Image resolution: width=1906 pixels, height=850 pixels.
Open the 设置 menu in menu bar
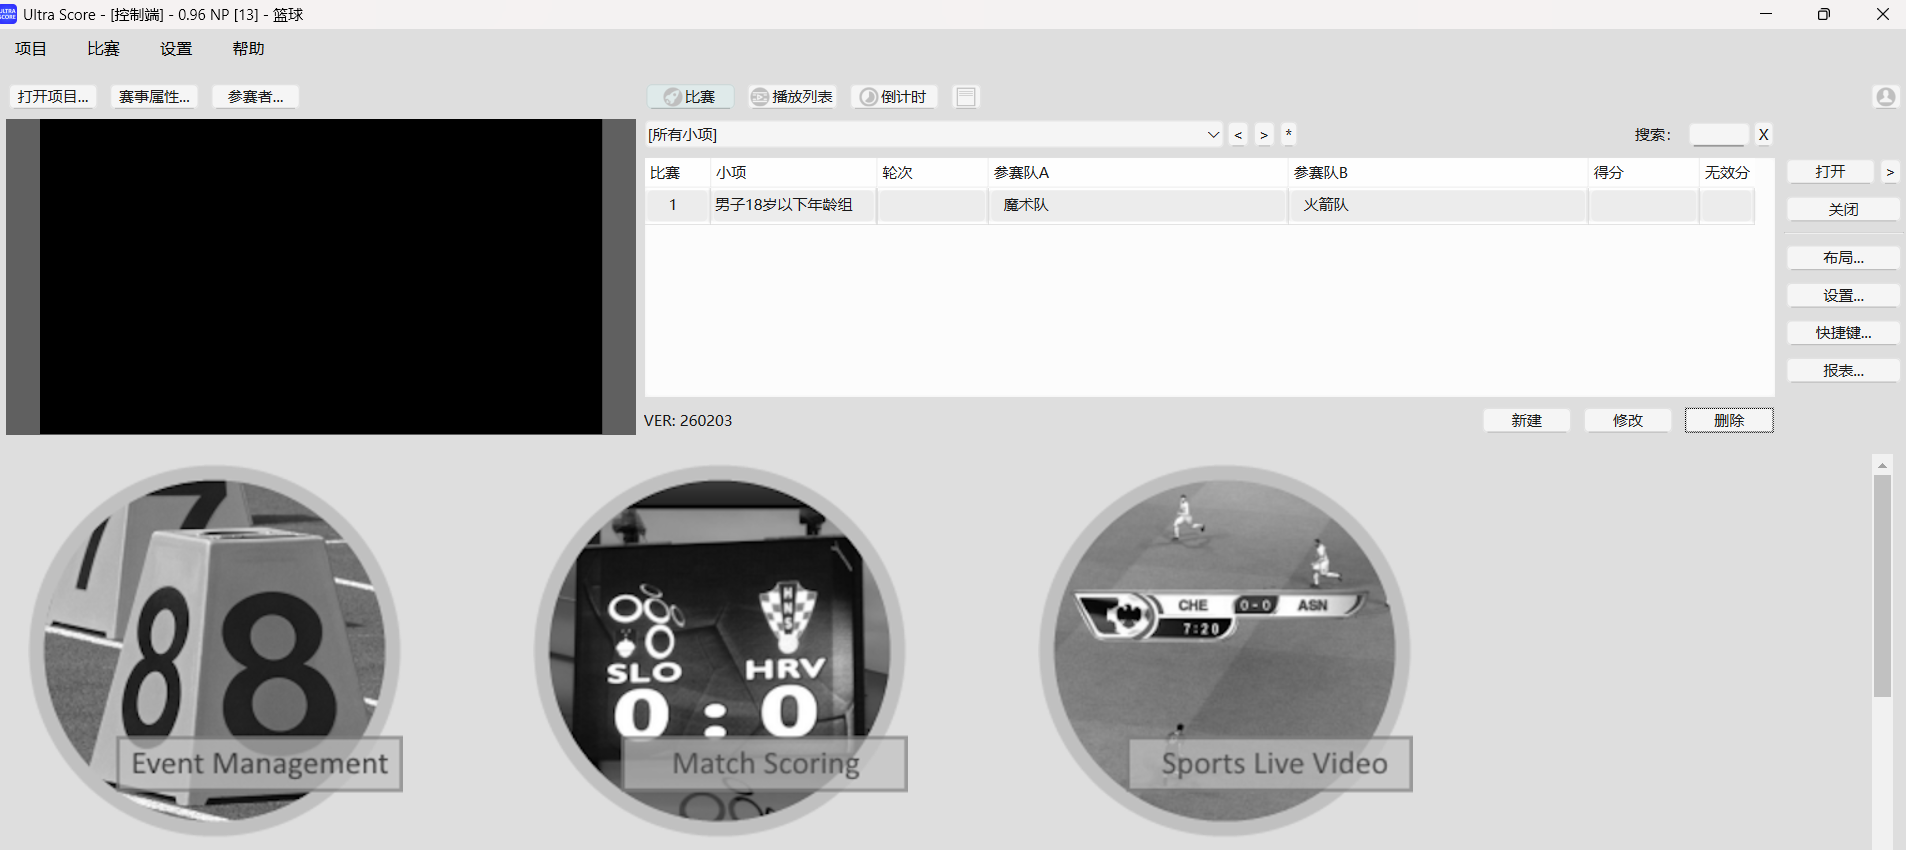[176, 49]
